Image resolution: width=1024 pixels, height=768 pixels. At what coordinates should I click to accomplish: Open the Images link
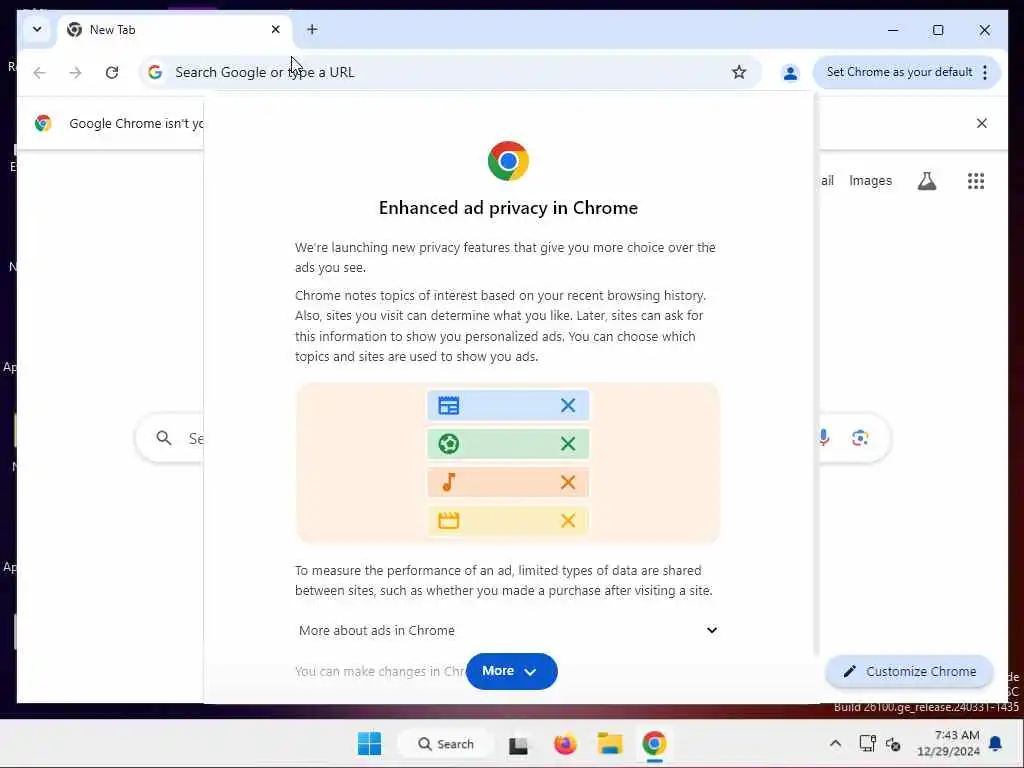coord(870,181)
